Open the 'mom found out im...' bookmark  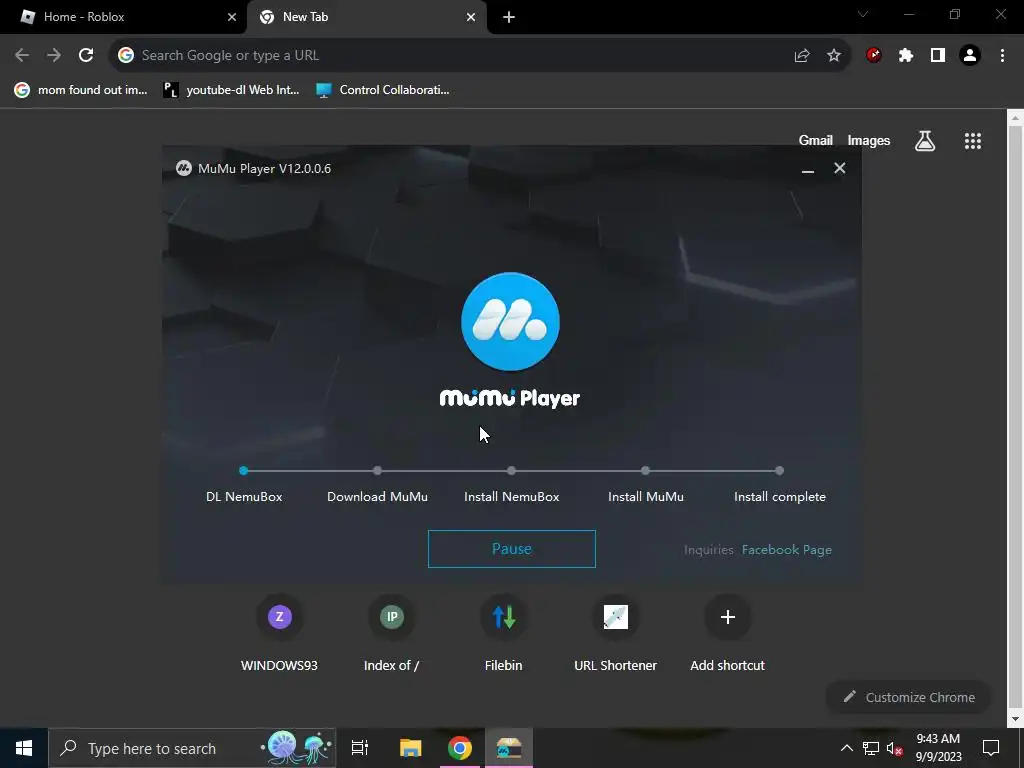(x=81, y=90)
